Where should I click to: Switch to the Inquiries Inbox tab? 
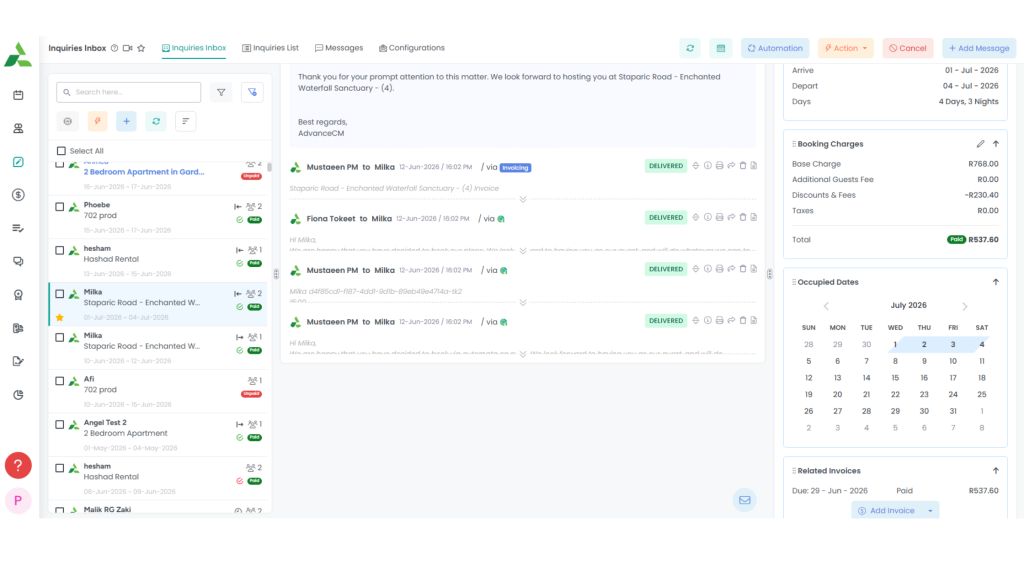point(194,48)
